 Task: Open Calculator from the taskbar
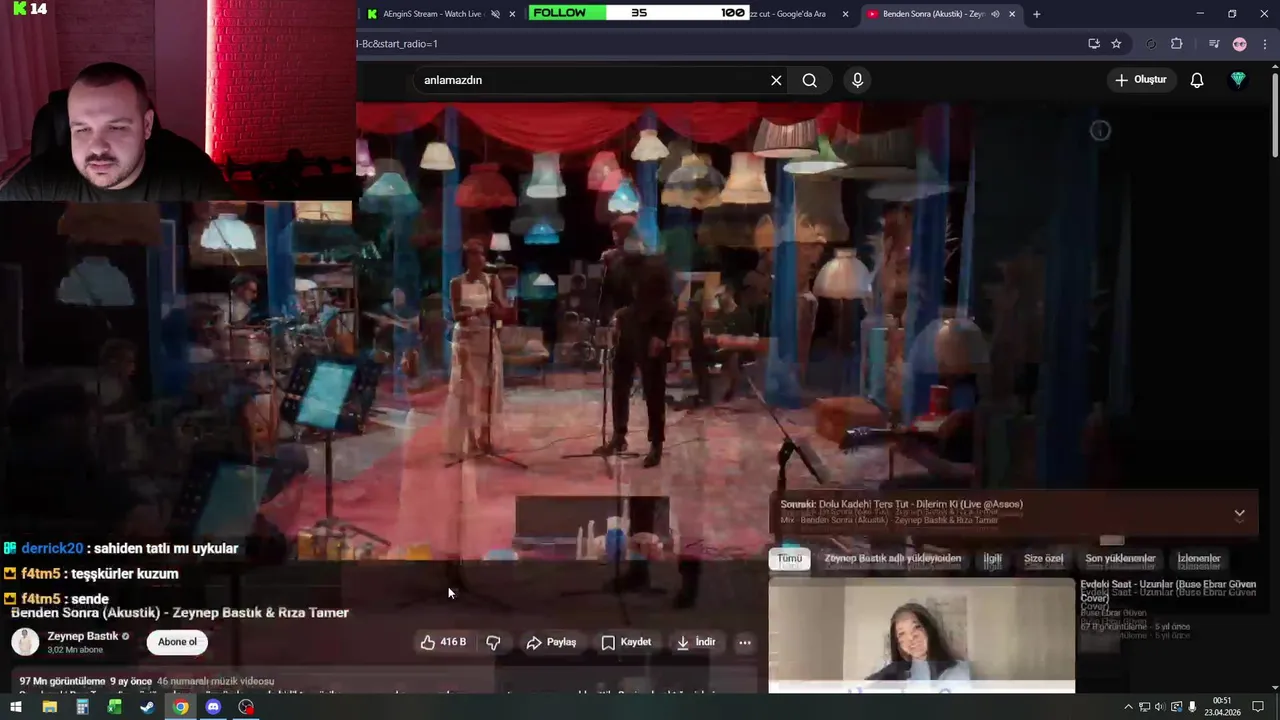pyautogui.click(x=82, y=707)
